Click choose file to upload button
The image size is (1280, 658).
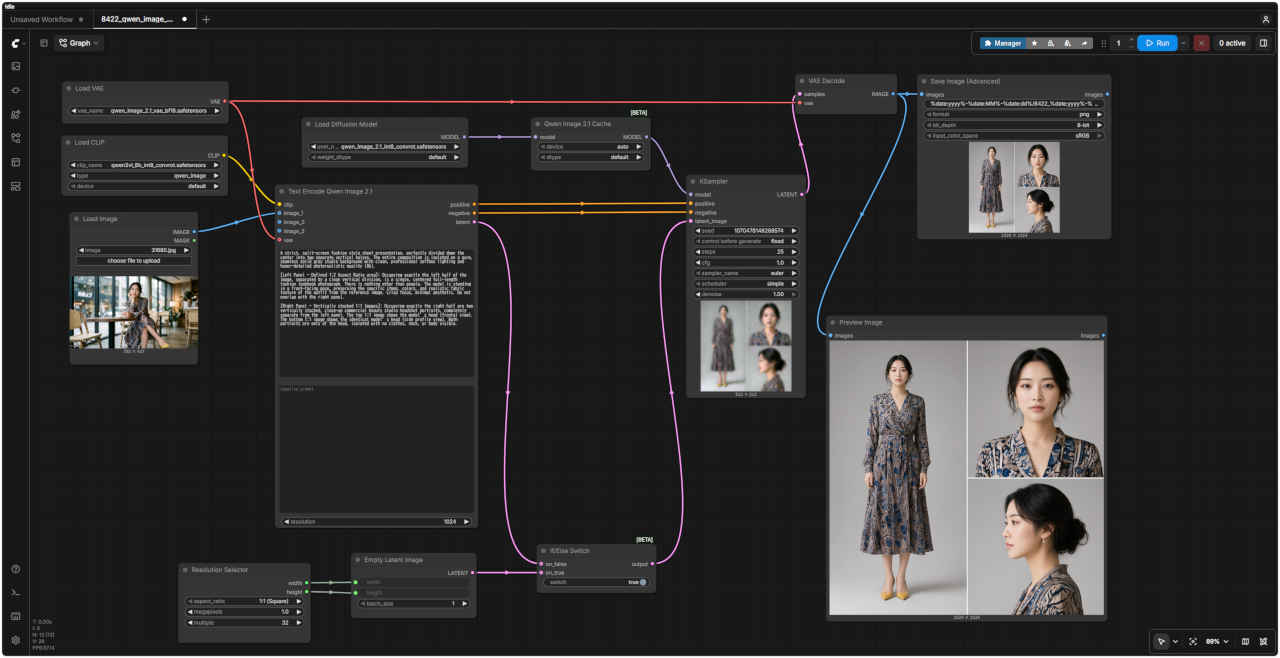point(134,261)
